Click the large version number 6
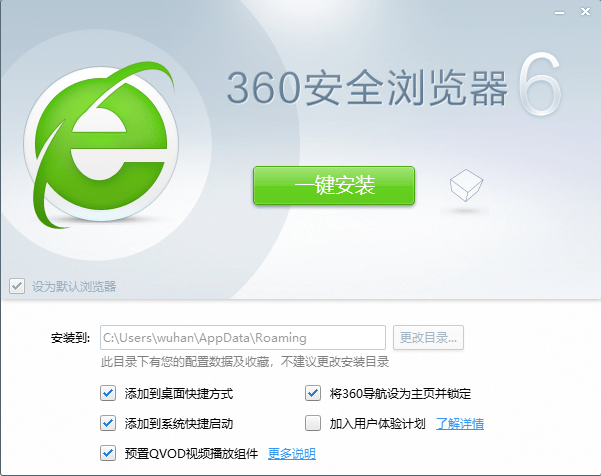This screenshot has width=601, height=476. coord(540,84)
